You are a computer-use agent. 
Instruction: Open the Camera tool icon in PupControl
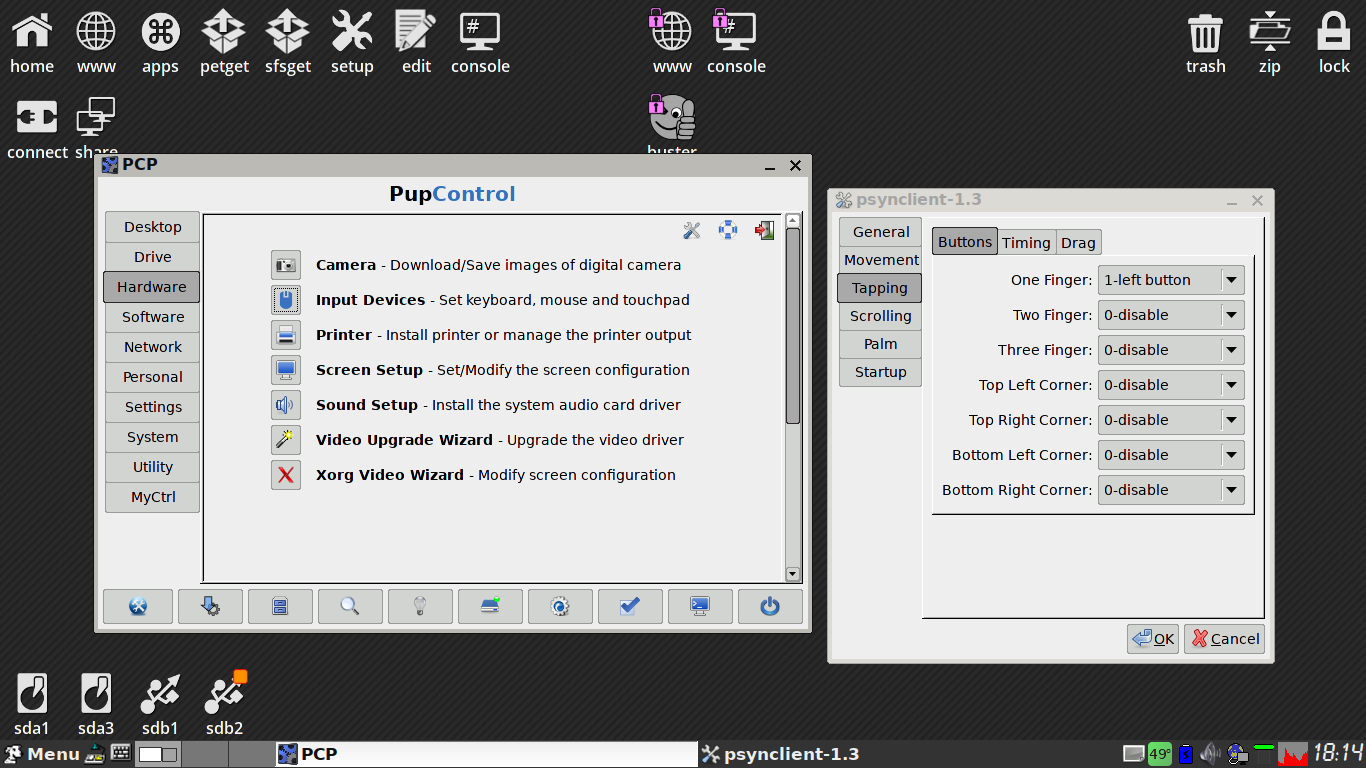[286, 265]
